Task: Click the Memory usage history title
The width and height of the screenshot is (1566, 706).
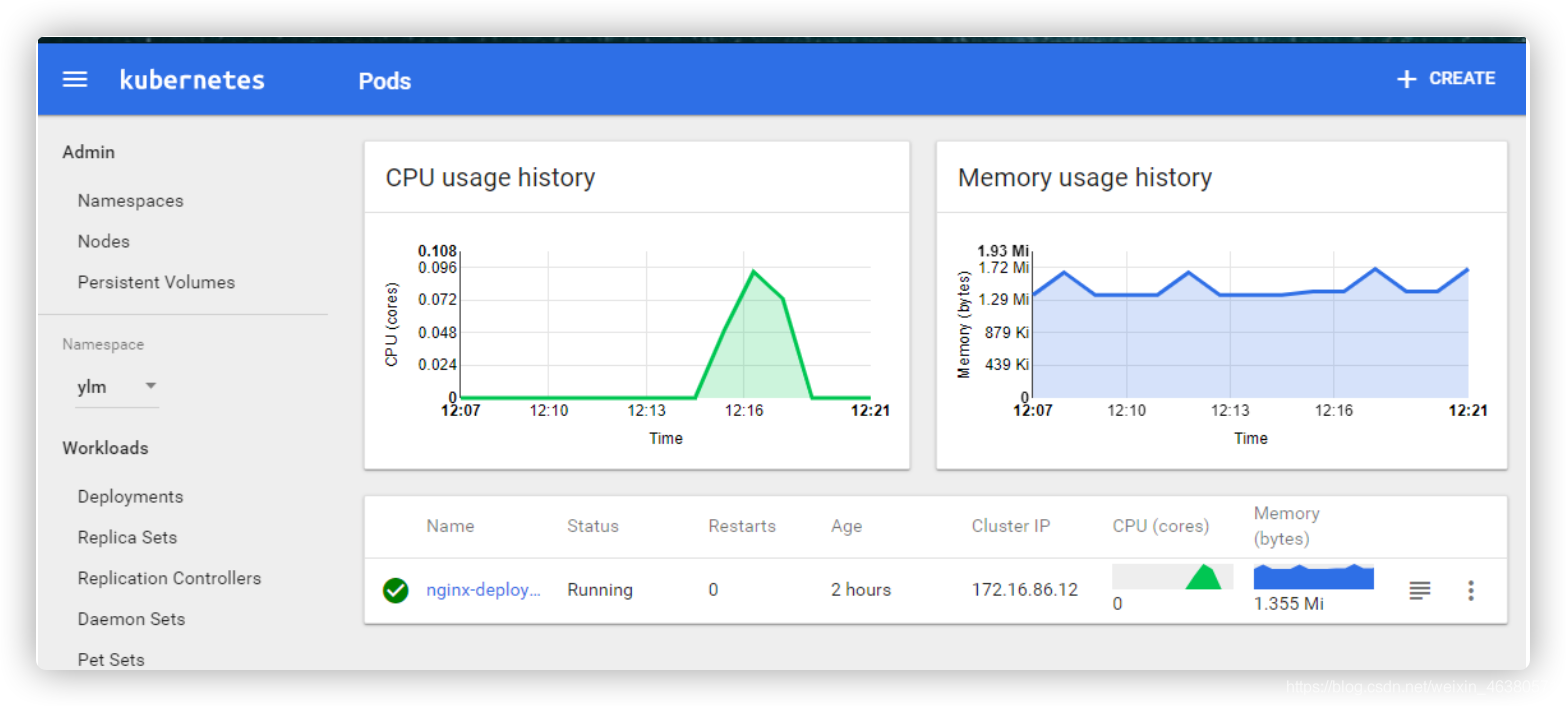Action: 1085,178
